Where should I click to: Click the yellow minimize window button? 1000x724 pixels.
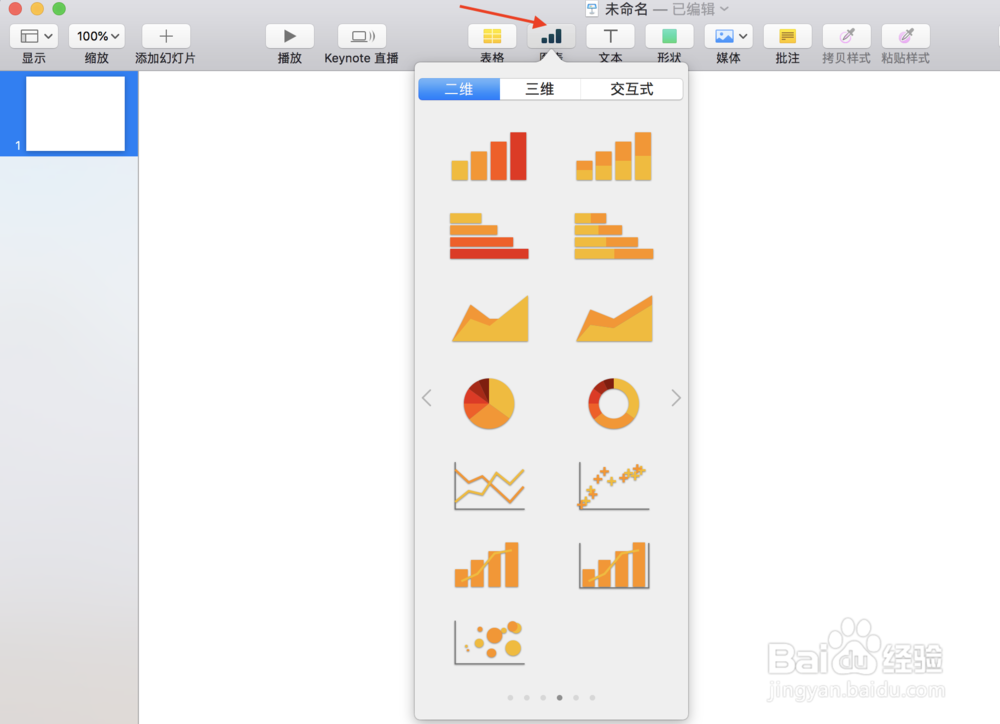37,8
